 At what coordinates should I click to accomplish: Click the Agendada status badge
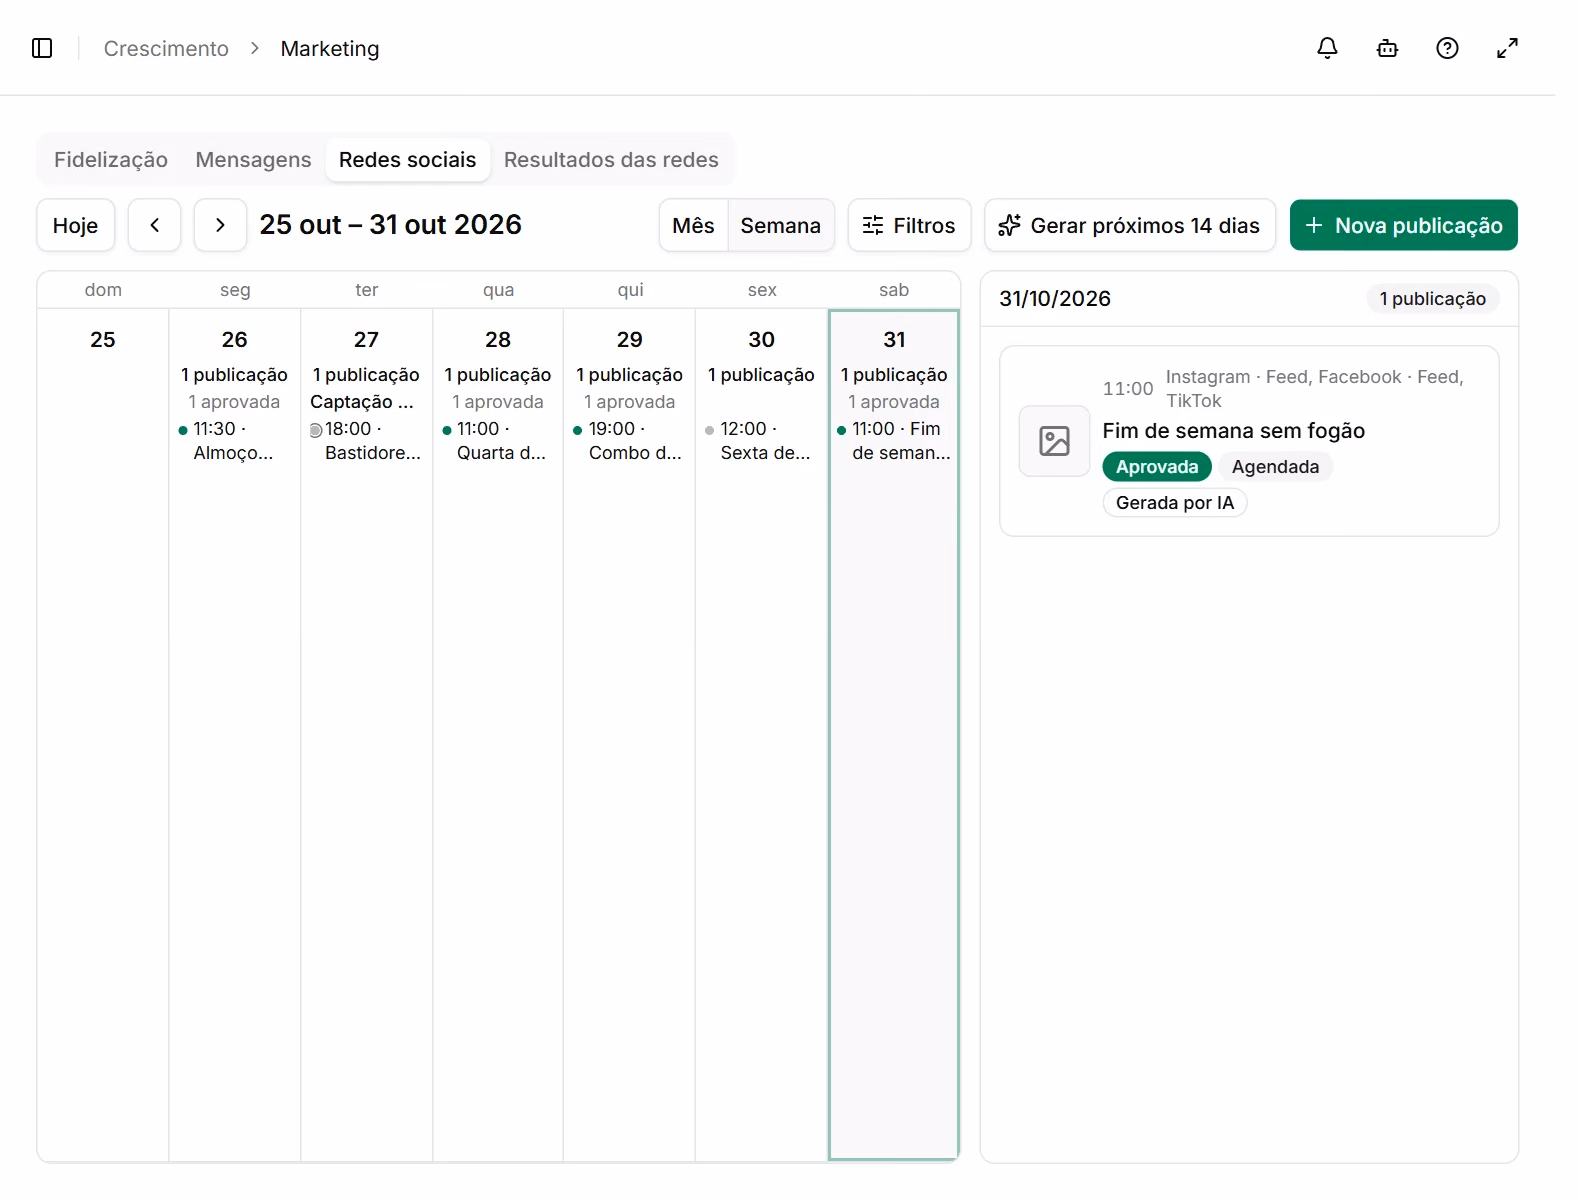[x=1275, y=467]
